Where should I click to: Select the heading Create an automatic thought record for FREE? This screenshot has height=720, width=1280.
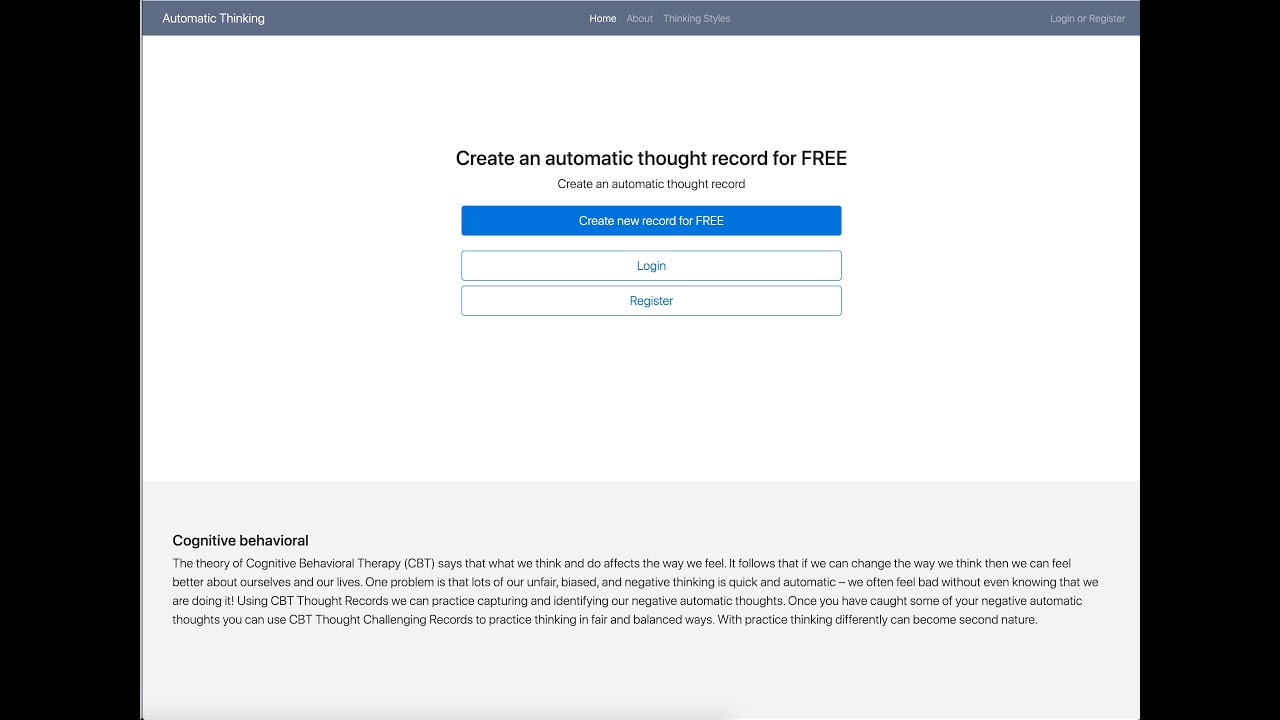651,158
